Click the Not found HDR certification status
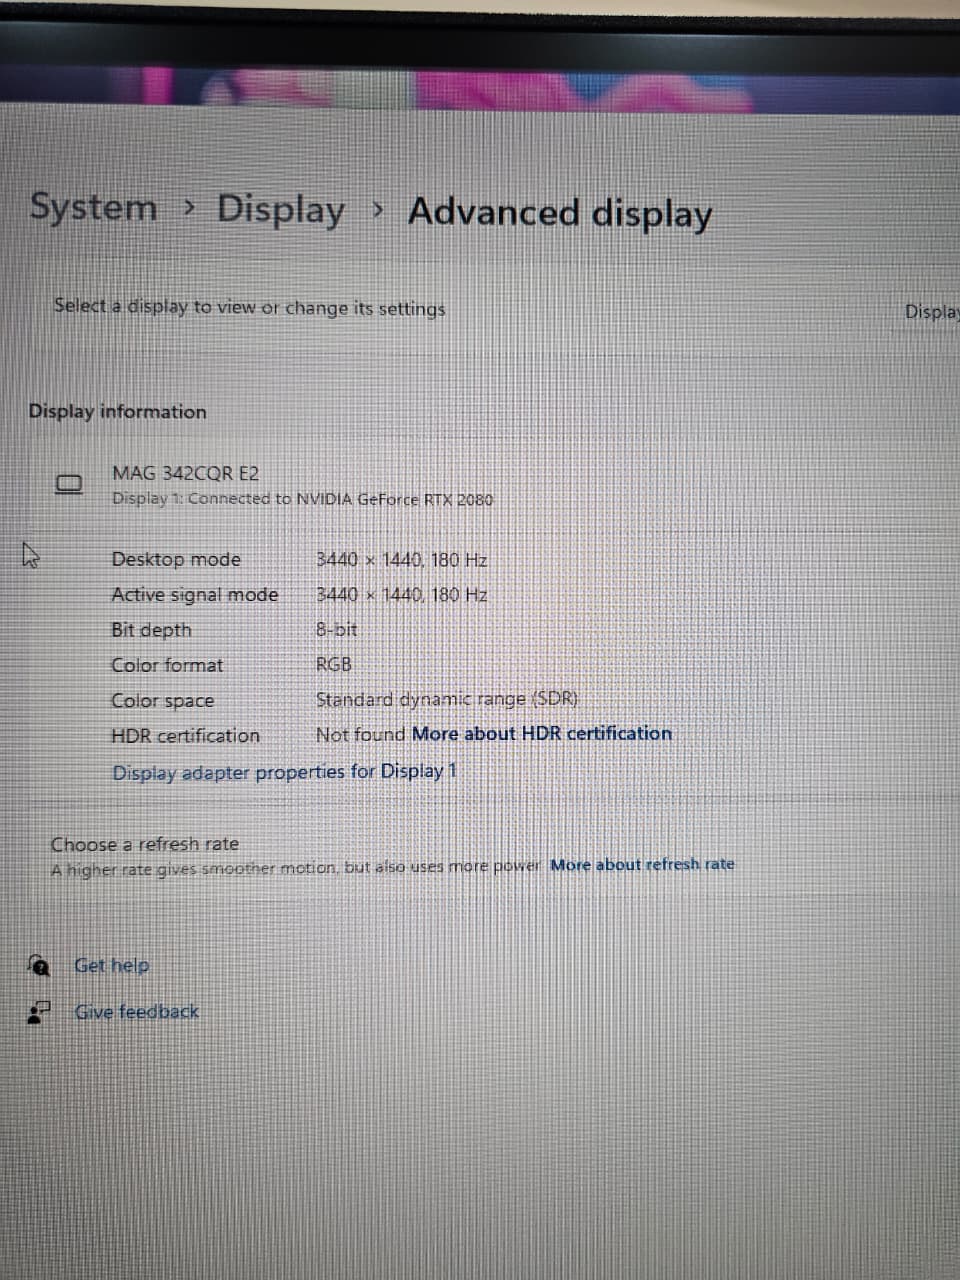This screenshot has height=1280, width=960. point(358,733)
